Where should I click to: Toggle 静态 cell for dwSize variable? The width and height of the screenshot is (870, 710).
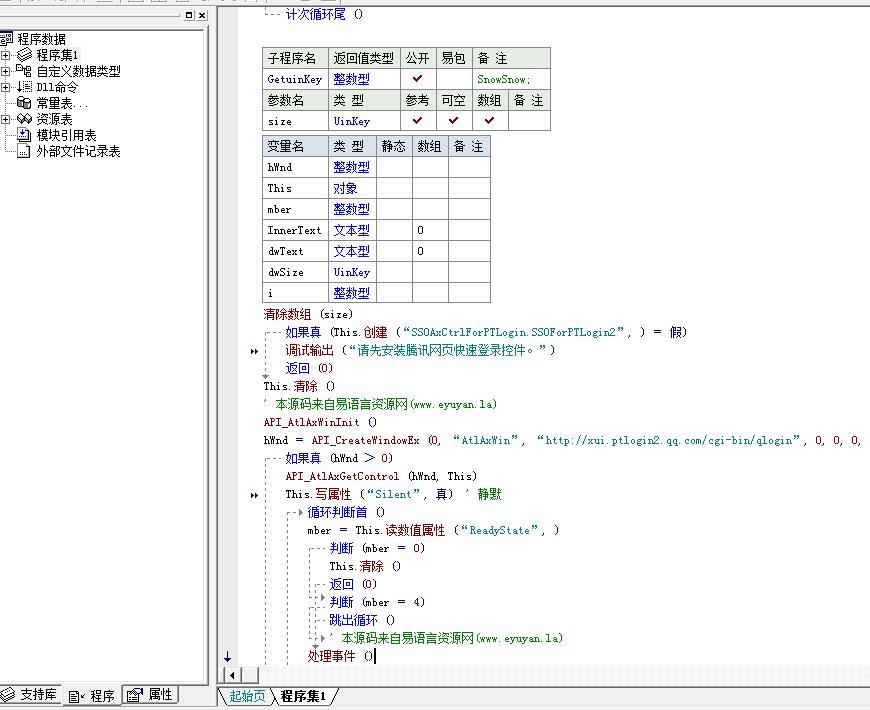pos(394,272)
